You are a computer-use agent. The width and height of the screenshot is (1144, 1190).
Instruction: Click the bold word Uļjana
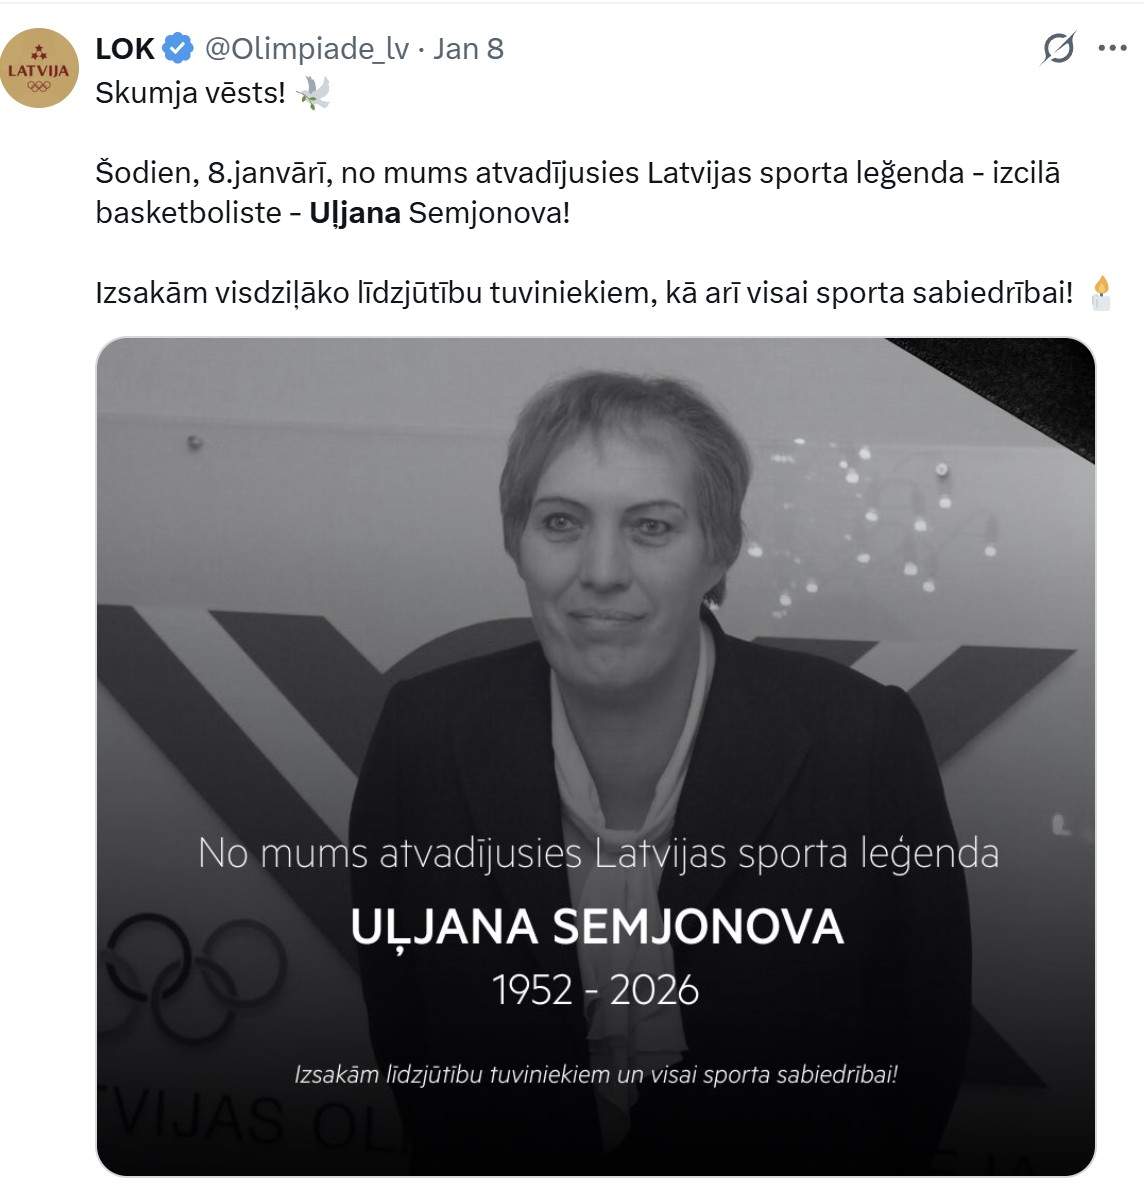point(355,213)
